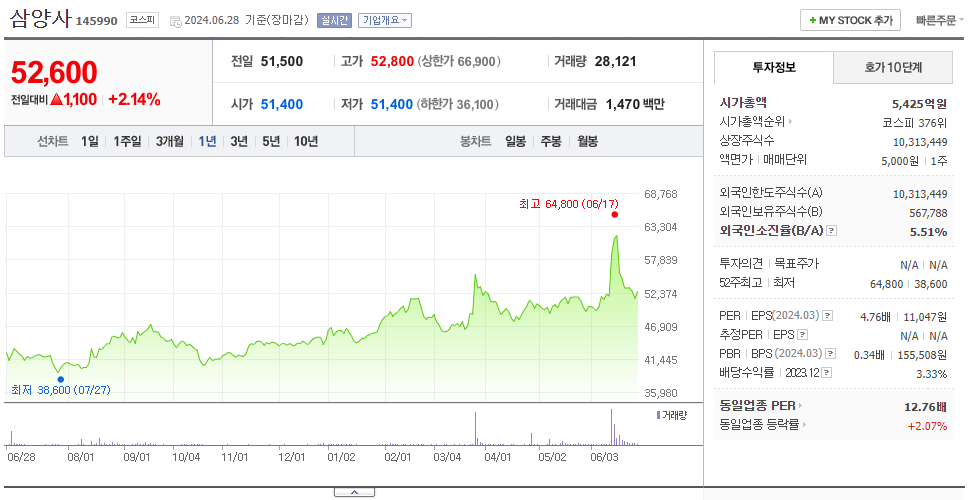
Task: Switch to the 투자정보 tab
Action: coord(774,67)
